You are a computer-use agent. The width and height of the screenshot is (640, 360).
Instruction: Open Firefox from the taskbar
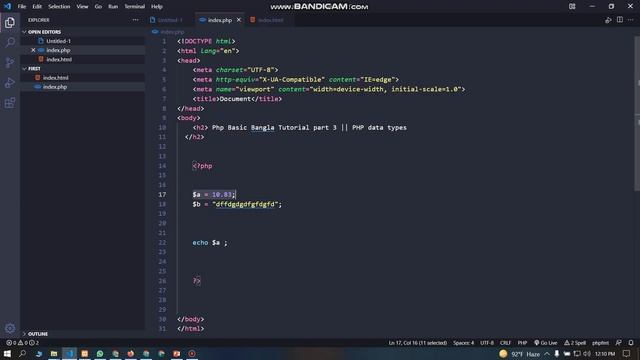[x=131, y=353]
